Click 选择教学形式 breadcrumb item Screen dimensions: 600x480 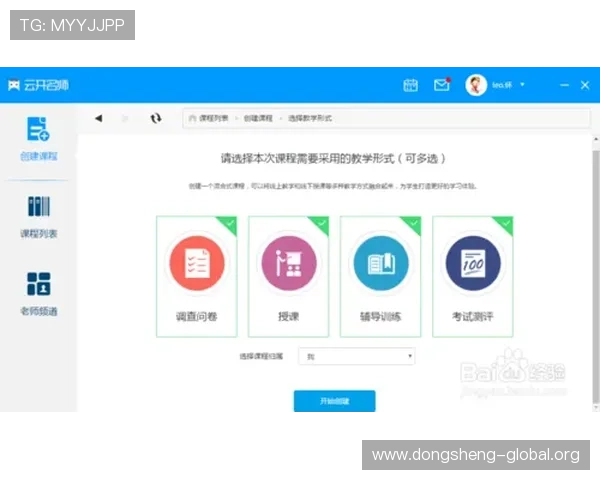[310, 118]
